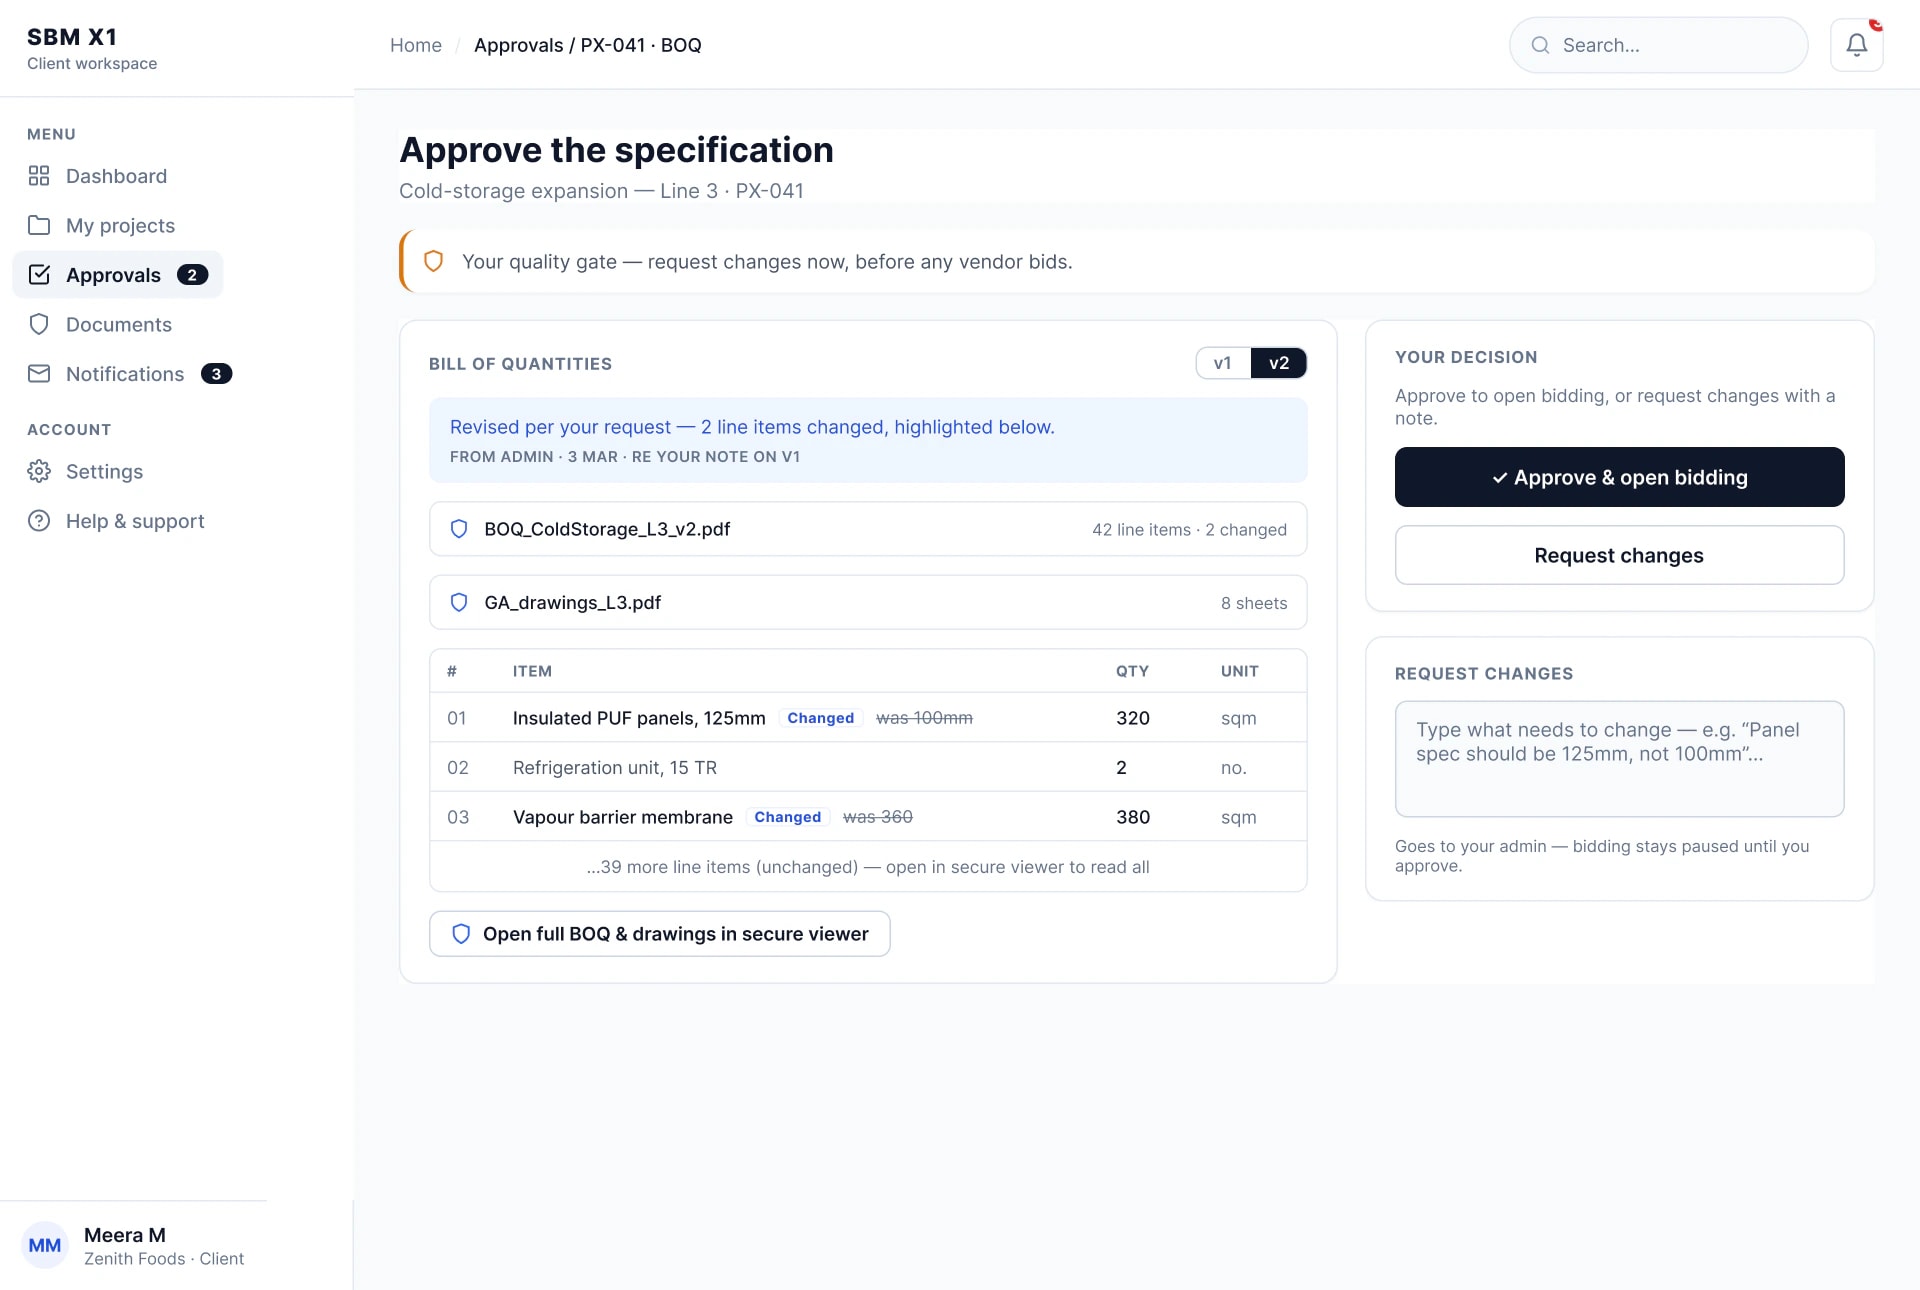Select the v2 version toggle

point(1278,363)
